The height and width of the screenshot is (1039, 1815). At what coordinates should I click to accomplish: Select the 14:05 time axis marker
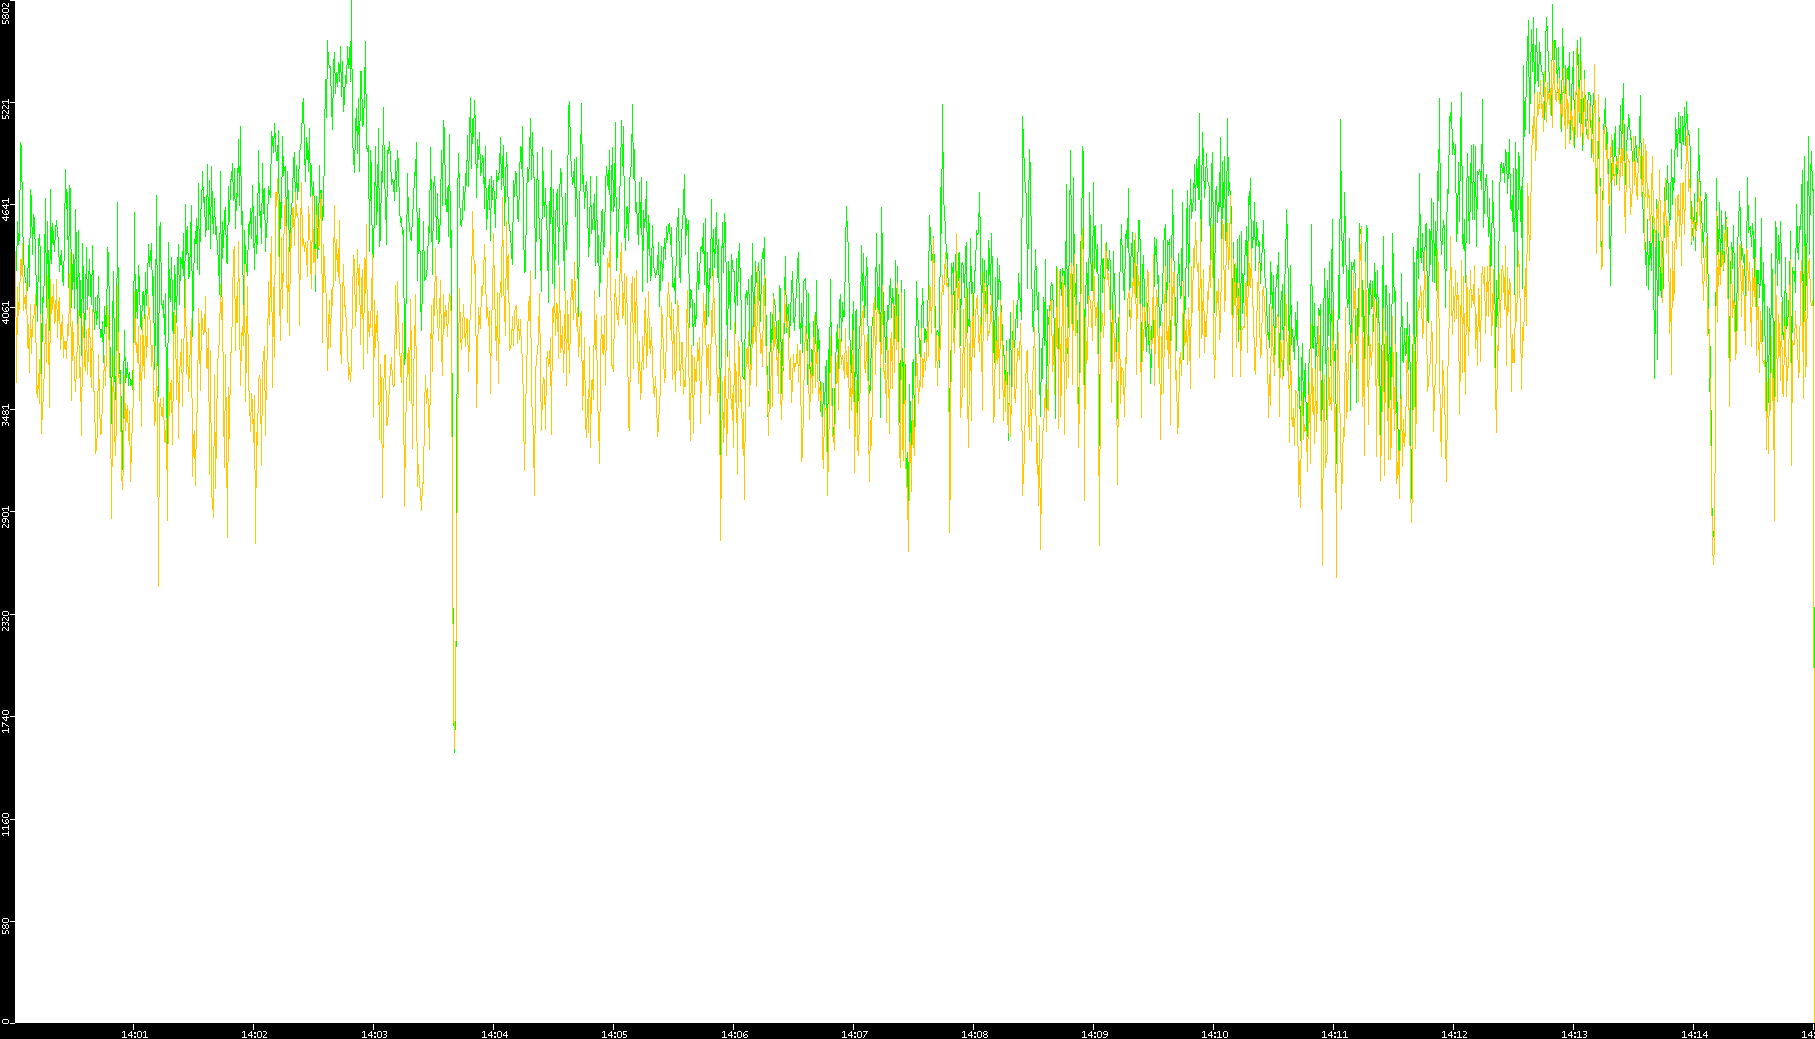614,1033
